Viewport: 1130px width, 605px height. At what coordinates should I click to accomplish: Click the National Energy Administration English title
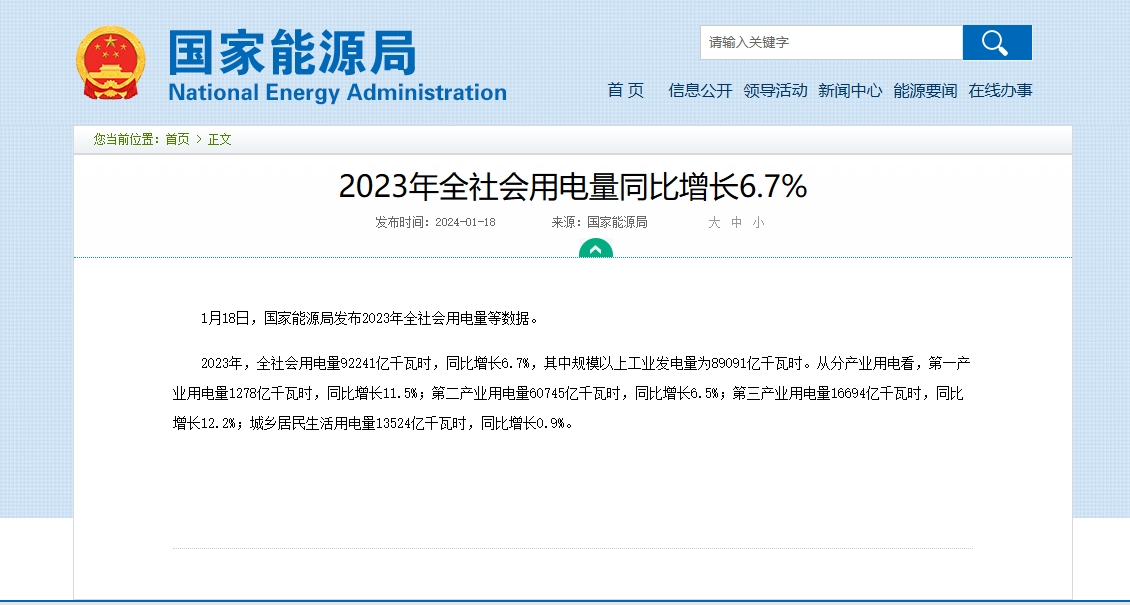point(337,92)
